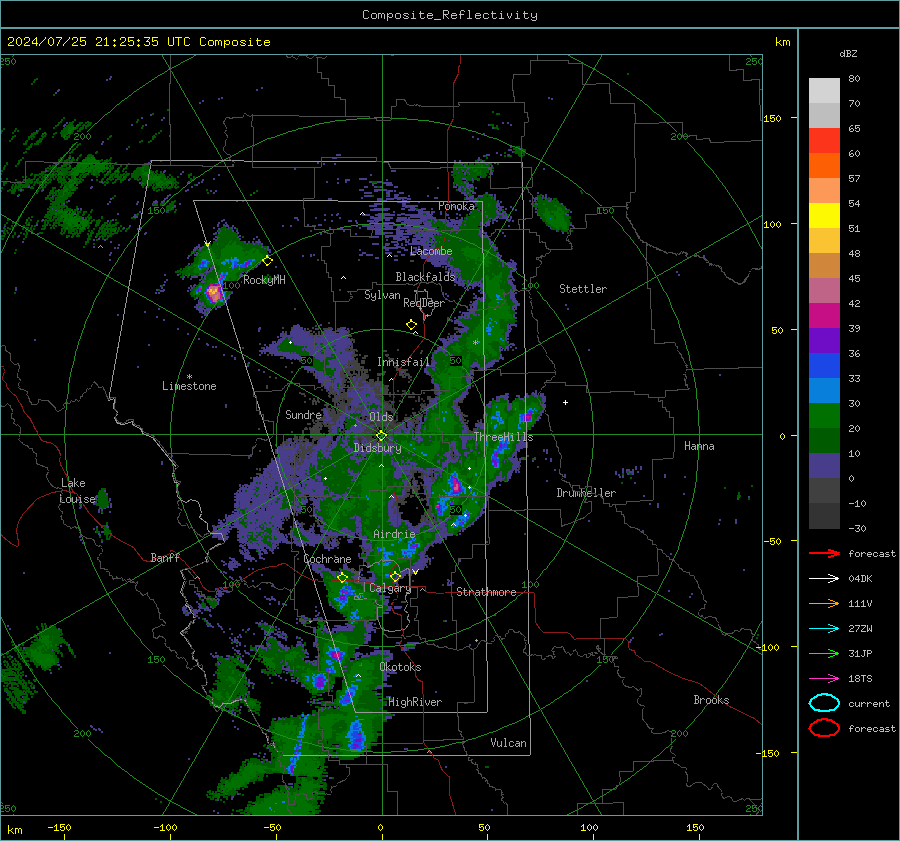
Task: Click the Stettler city label
Action: click(583, 289)
